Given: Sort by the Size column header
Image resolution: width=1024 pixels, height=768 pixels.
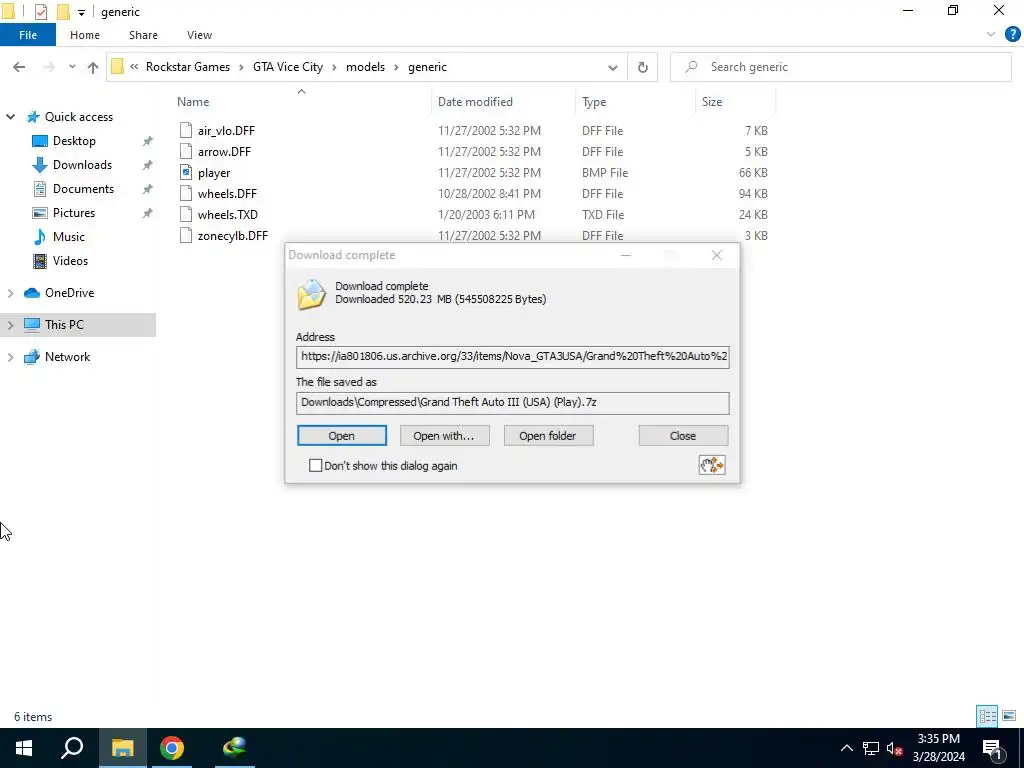Looking at the screenshot, I should (x=712, y=102).
